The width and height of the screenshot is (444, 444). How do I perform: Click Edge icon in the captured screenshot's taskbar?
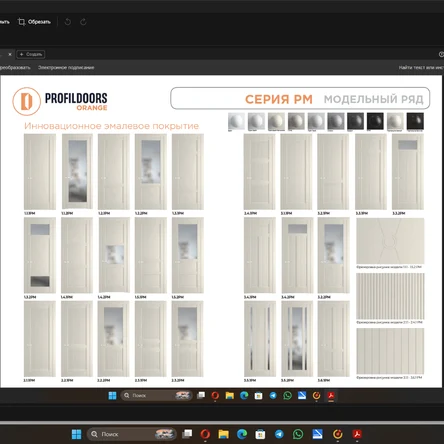tap(244, 395)
